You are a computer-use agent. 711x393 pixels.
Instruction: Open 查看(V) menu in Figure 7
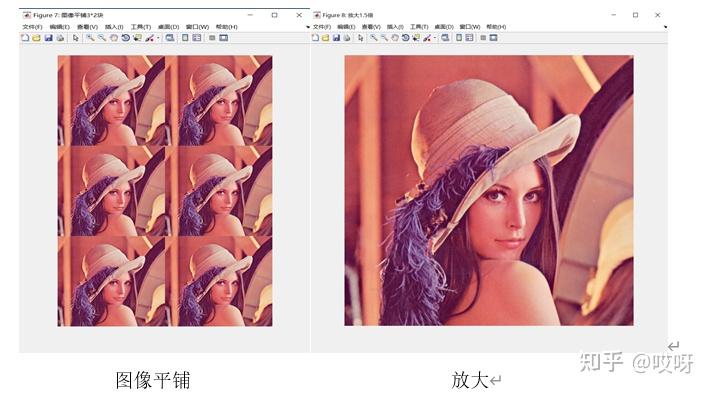88,27
